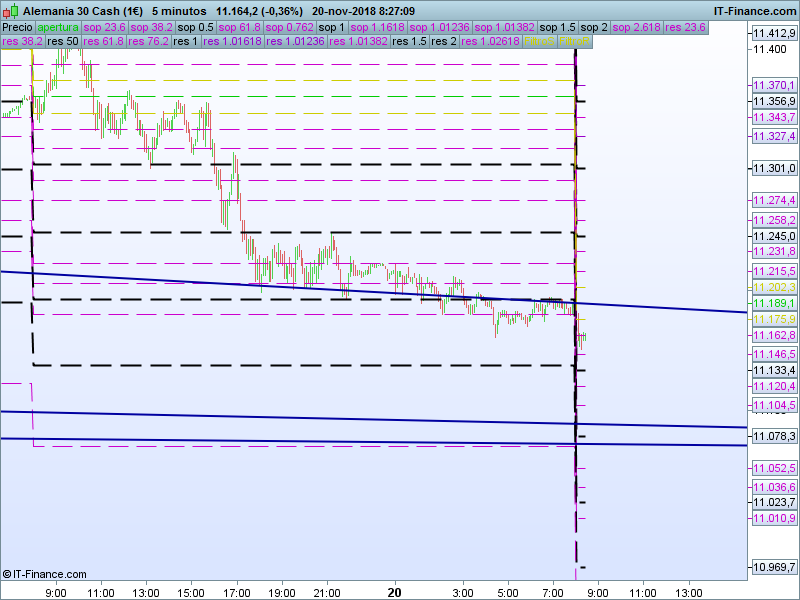Screen dimensions: 800x600
Task: Select the green apertura label
Action: click(57, 27)
